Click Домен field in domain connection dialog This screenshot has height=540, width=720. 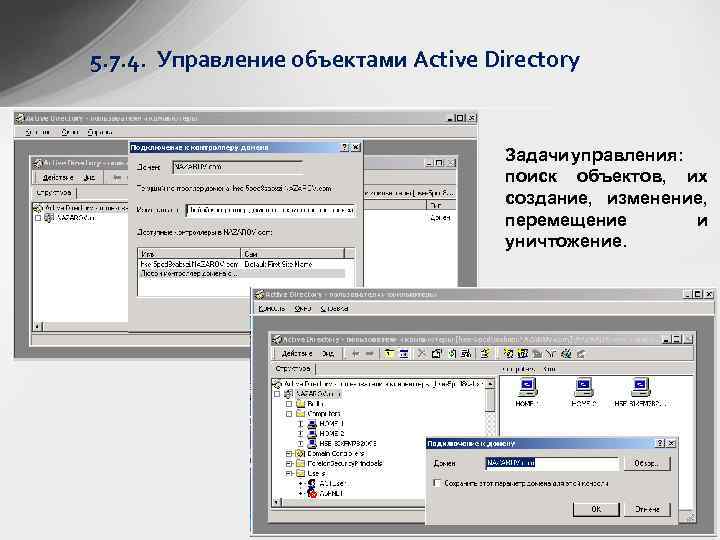point(551,463)
